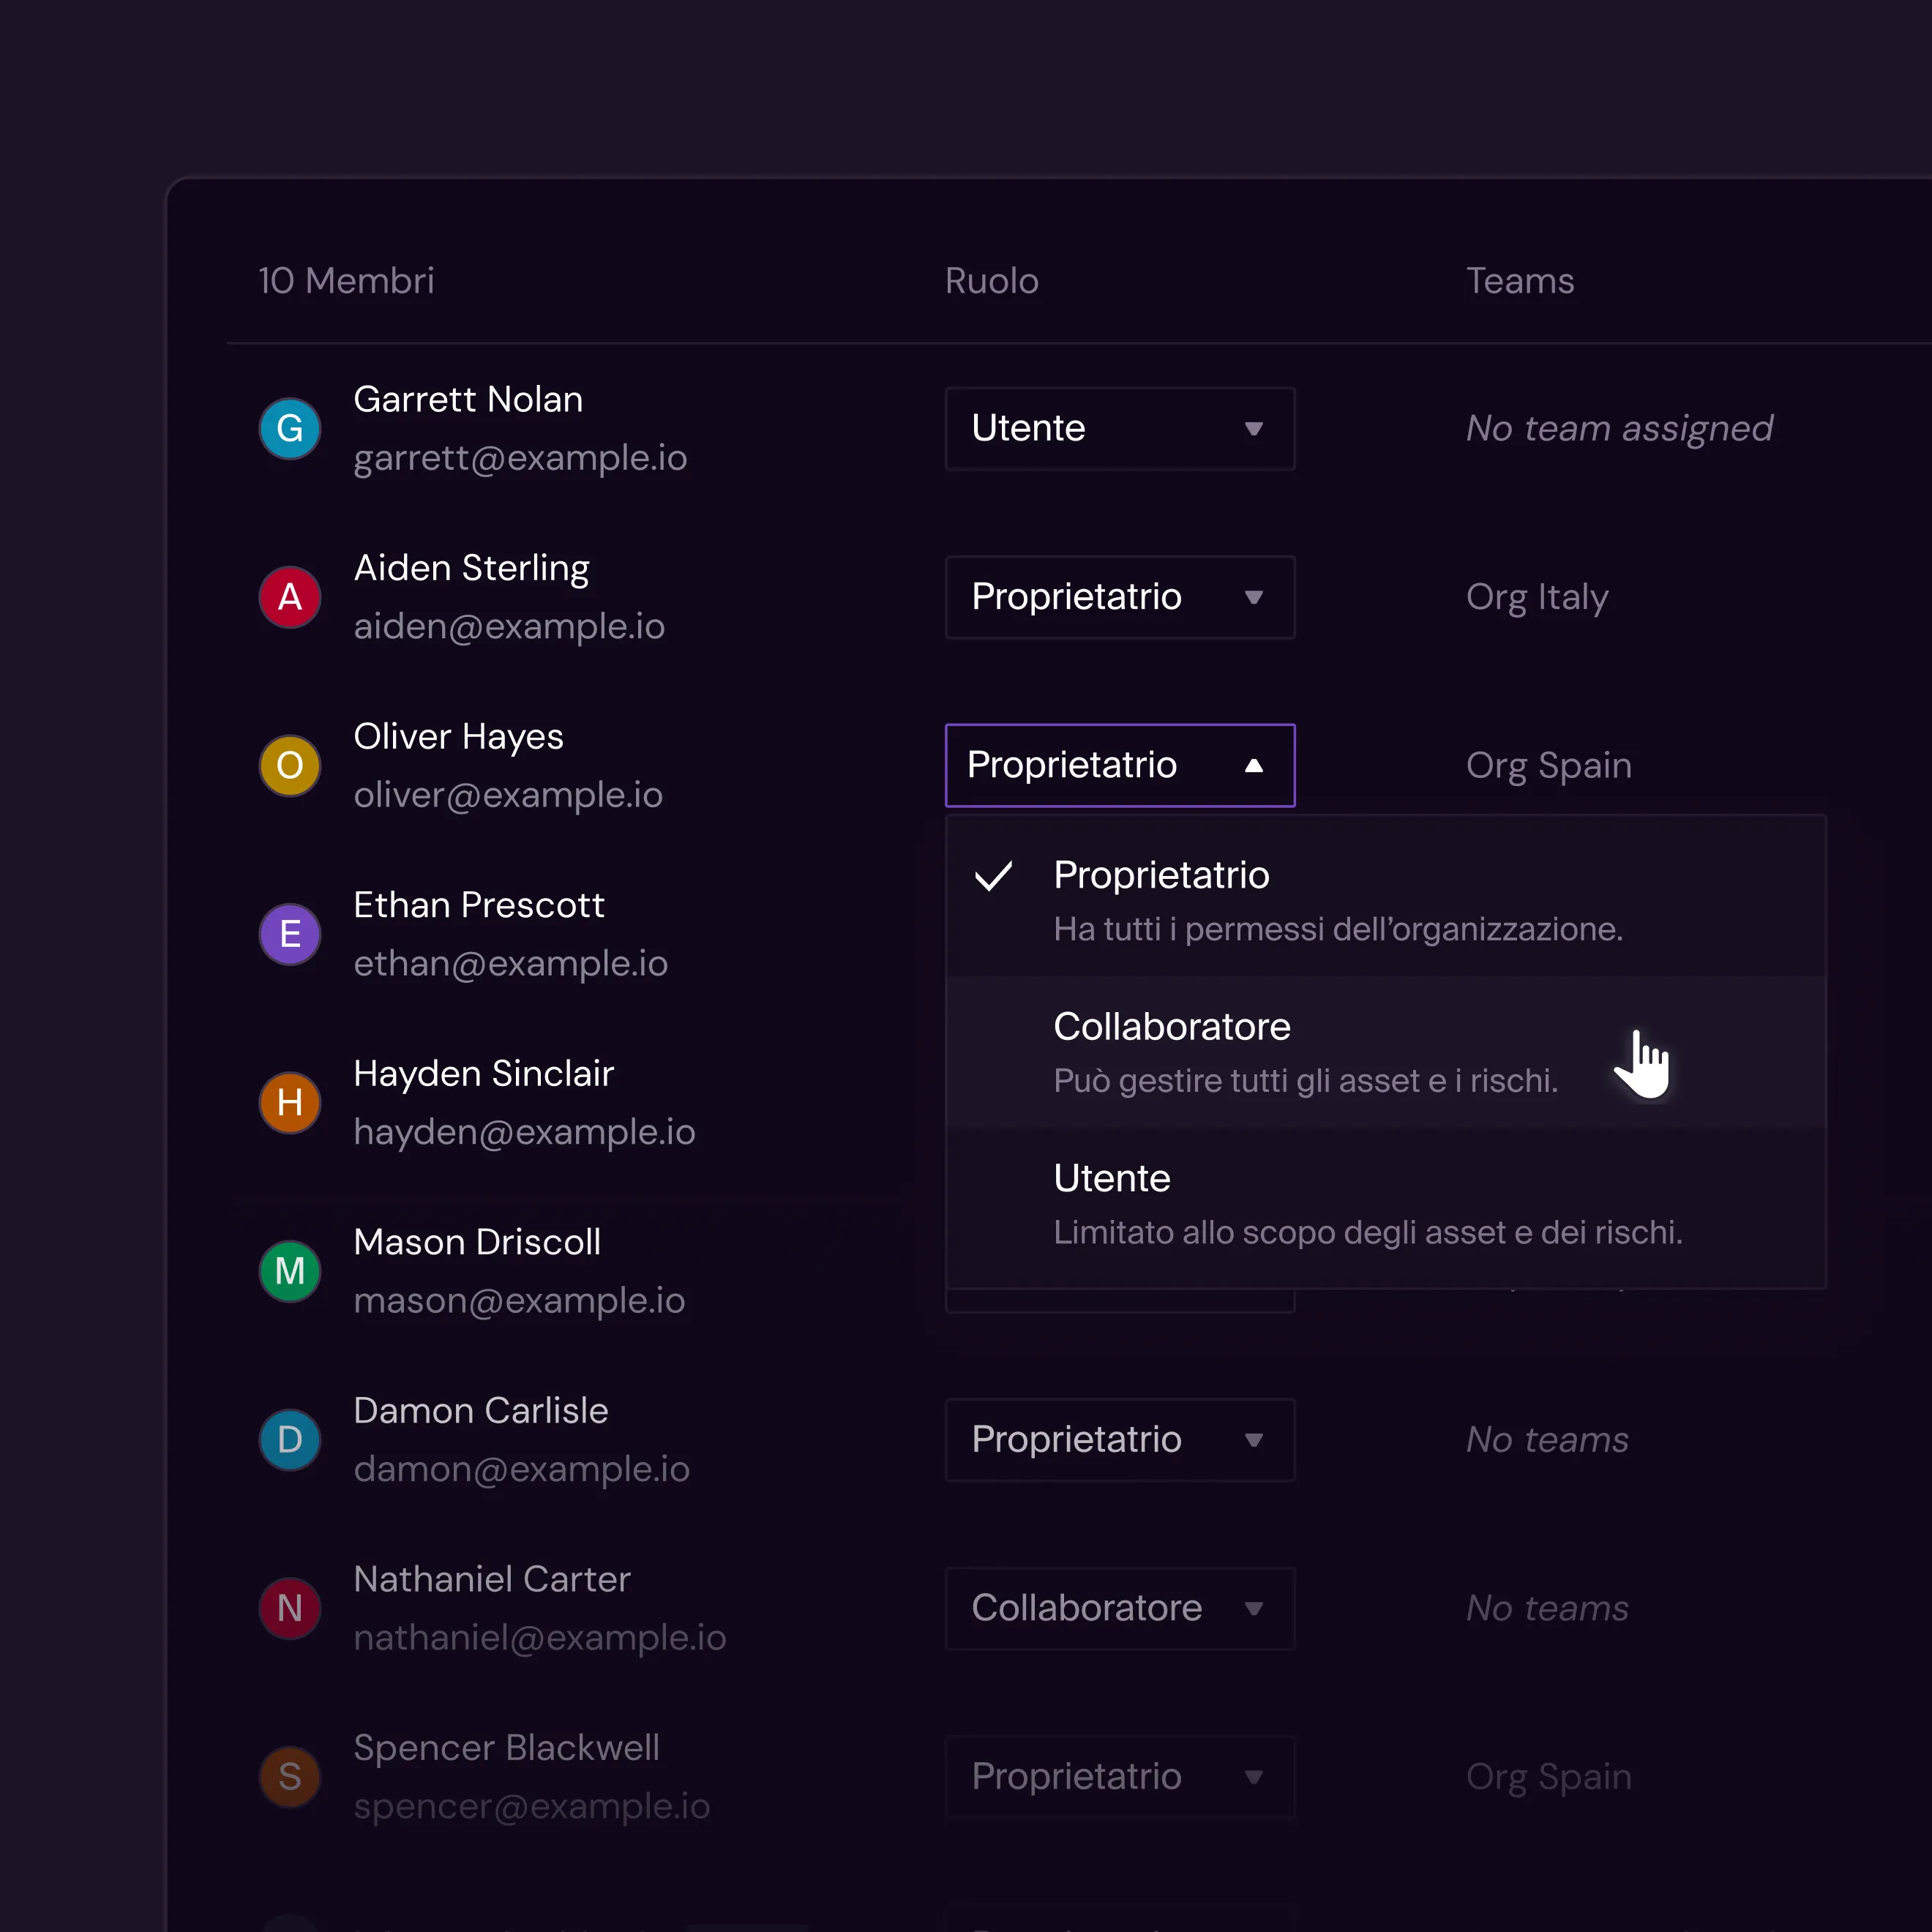Image resolution: width=1932 pixels, height=1932 pixels.
Task: Click Ethan Prescott's purple E avatar
Action: pyautogui.click(x=290, y=934)
